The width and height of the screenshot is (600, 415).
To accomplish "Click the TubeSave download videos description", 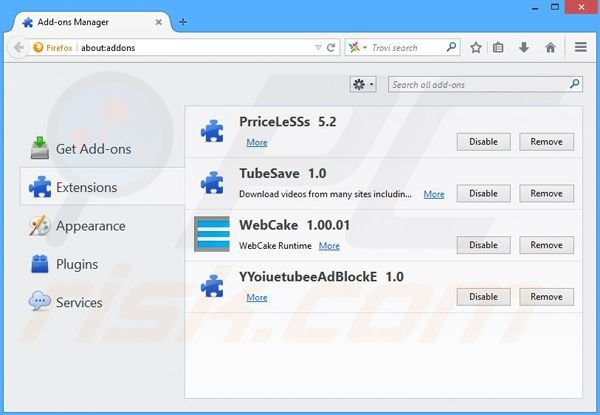I will point(325,194).
